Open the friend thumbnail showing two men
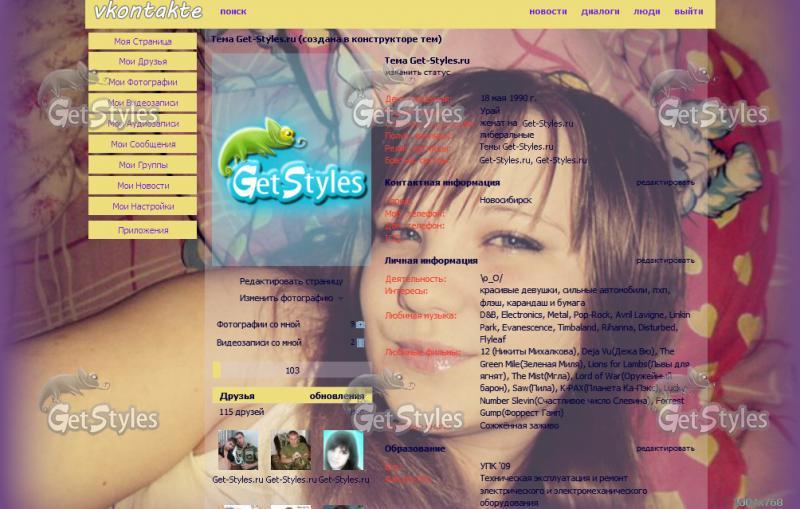This screenshot has width=800, height=509. 238,450
